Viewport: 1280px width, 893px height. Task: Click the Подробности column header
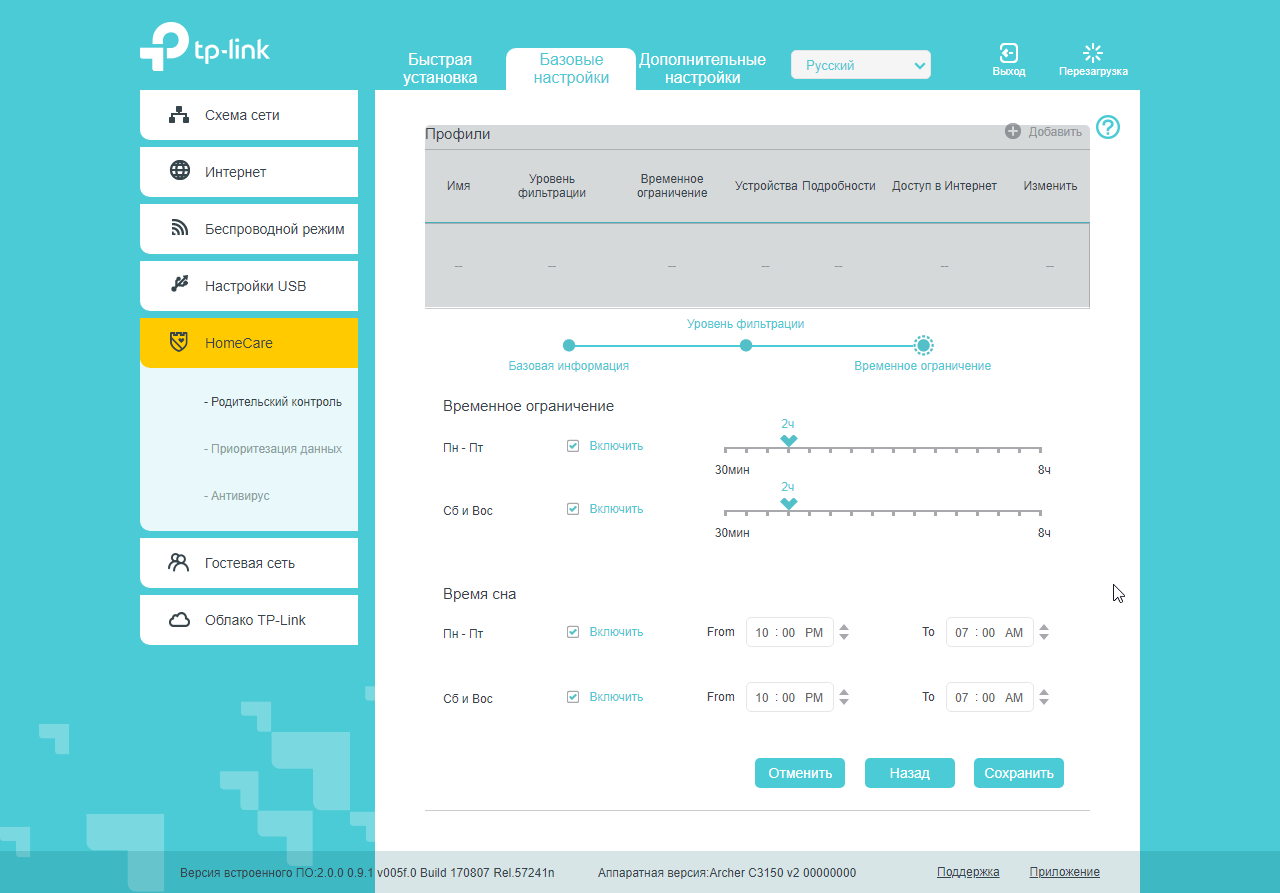[839, 186]
